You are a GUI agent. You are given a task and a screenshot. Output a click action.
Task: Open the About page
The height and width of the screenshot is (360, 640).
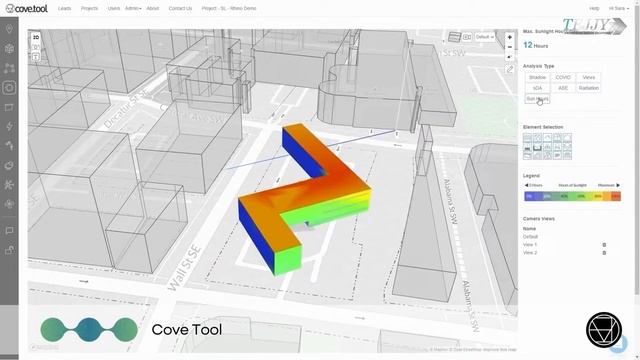pos(153,8)
